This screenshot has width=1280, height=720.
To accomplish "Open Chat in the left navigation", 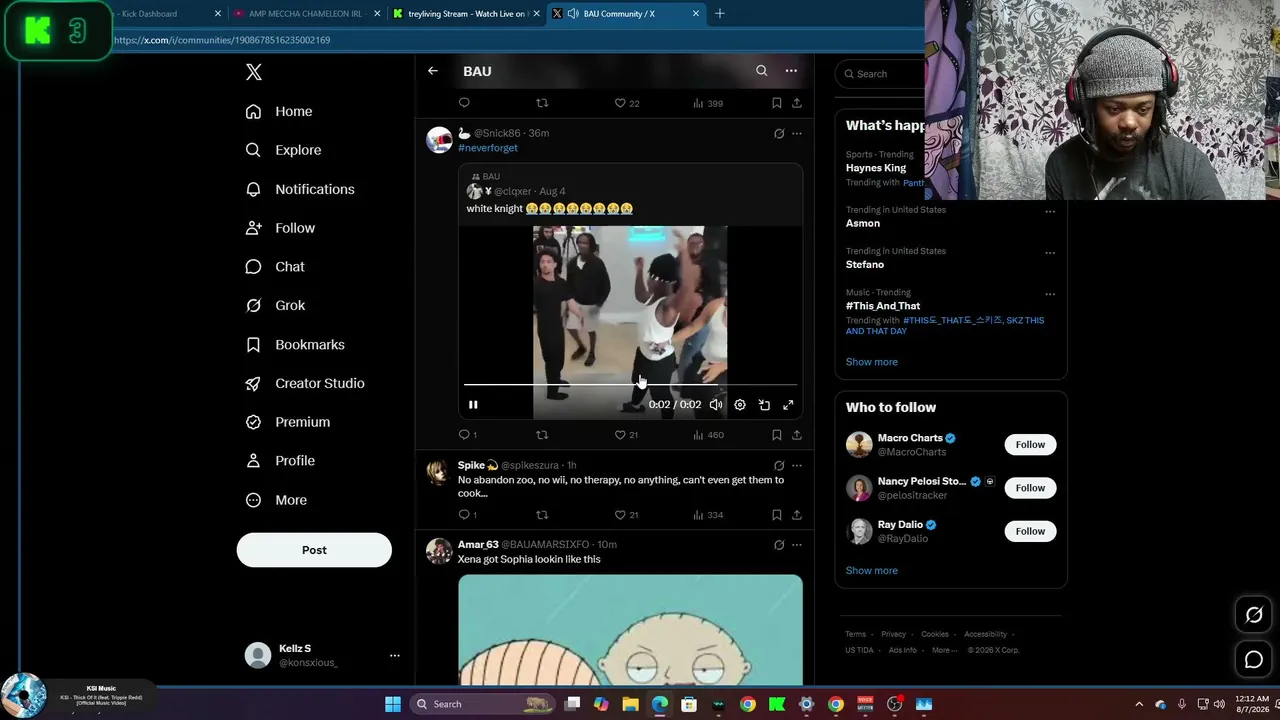I will tap(275, 267).
